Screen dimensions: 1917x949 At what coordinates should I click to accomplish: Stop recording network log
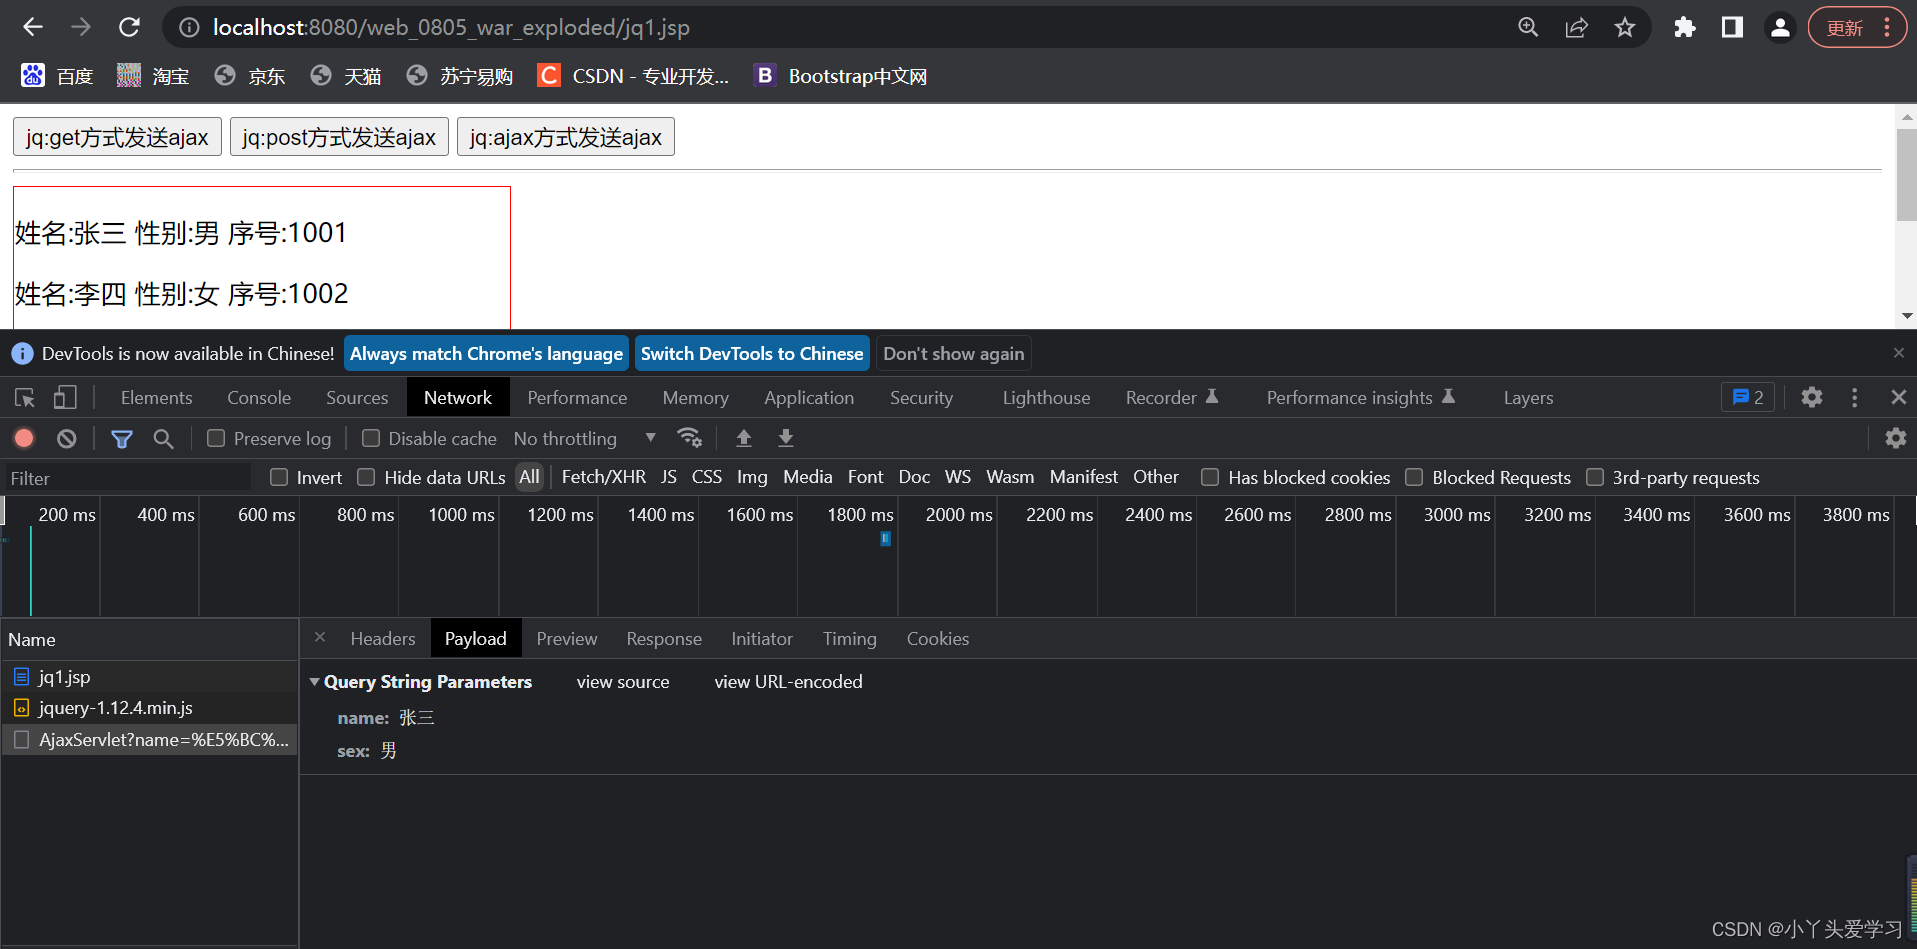(x=24, y=438)
